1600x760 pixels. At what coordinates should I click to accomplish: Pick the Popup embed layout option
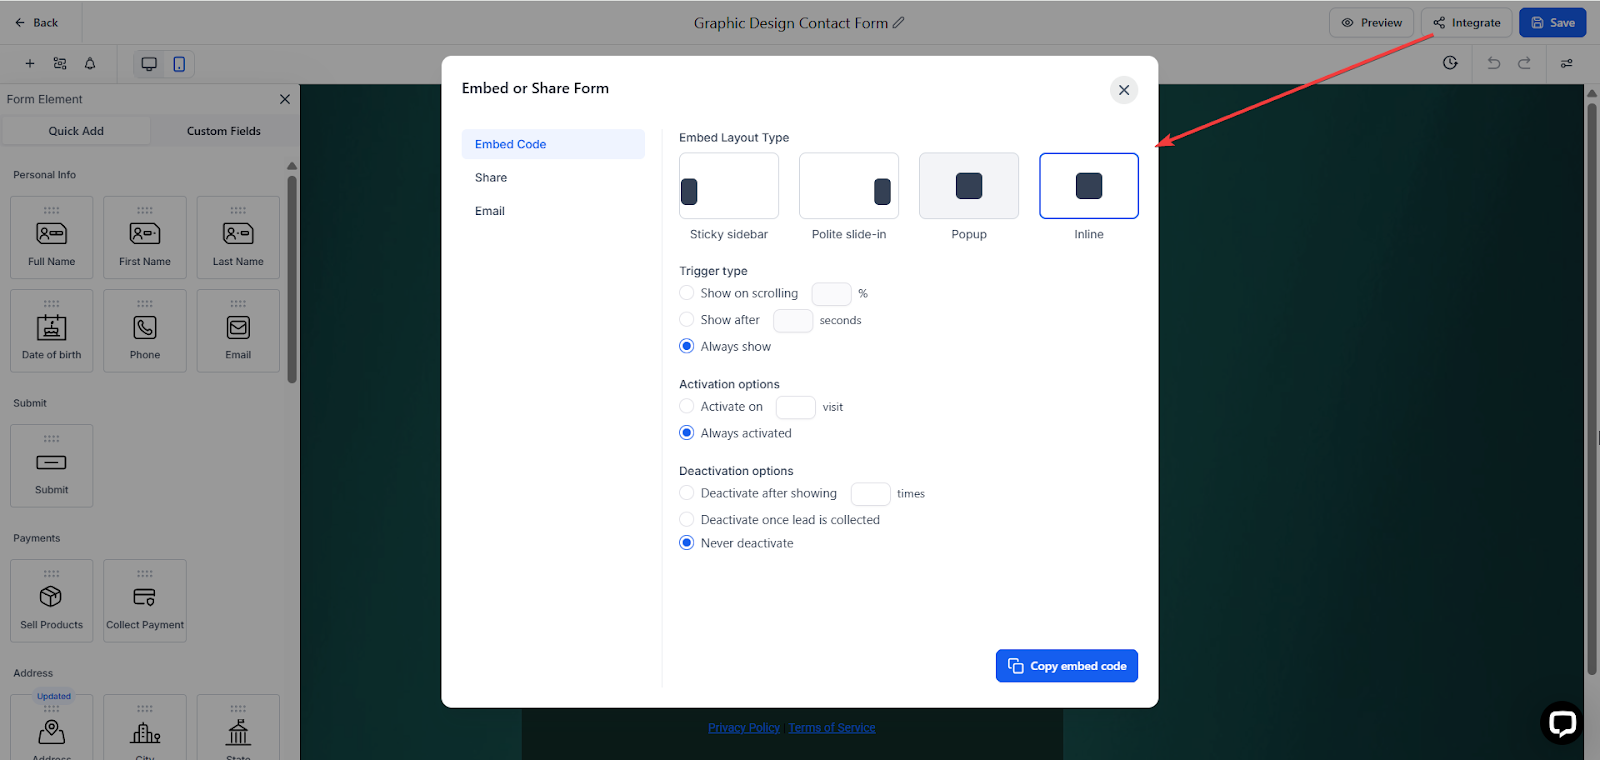[x=969, y=186]
